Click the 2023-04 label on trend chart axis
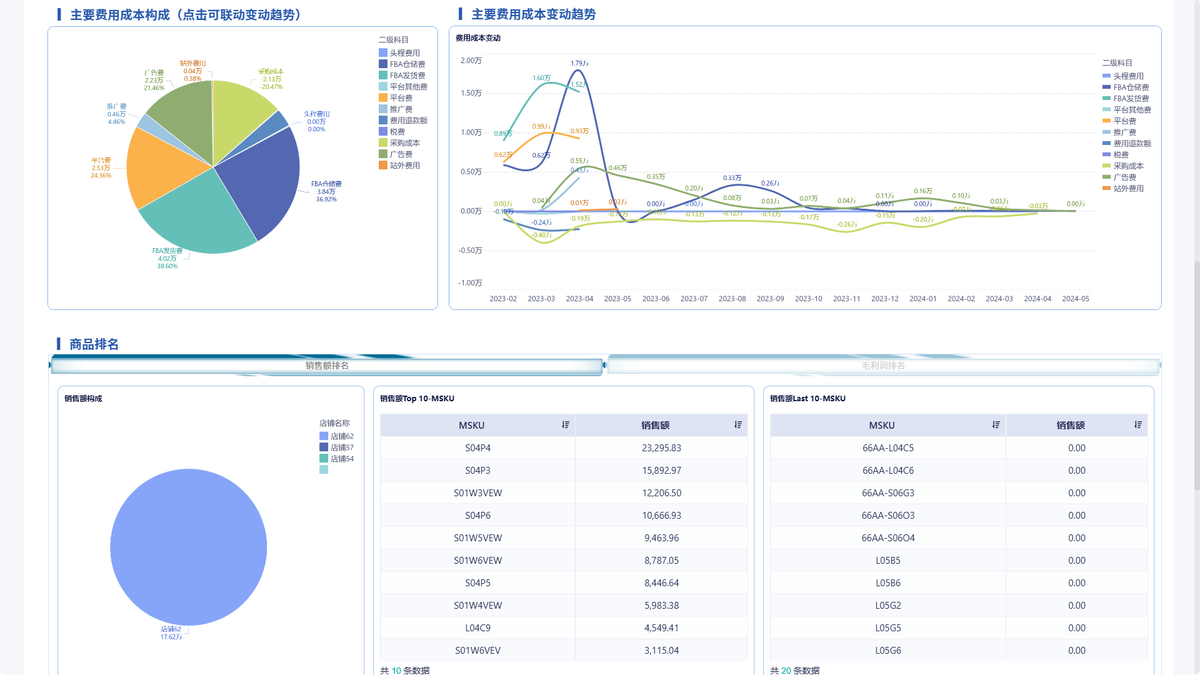Image resolution: width=1200 pixels, height=675 pixels. click(580, 298)
